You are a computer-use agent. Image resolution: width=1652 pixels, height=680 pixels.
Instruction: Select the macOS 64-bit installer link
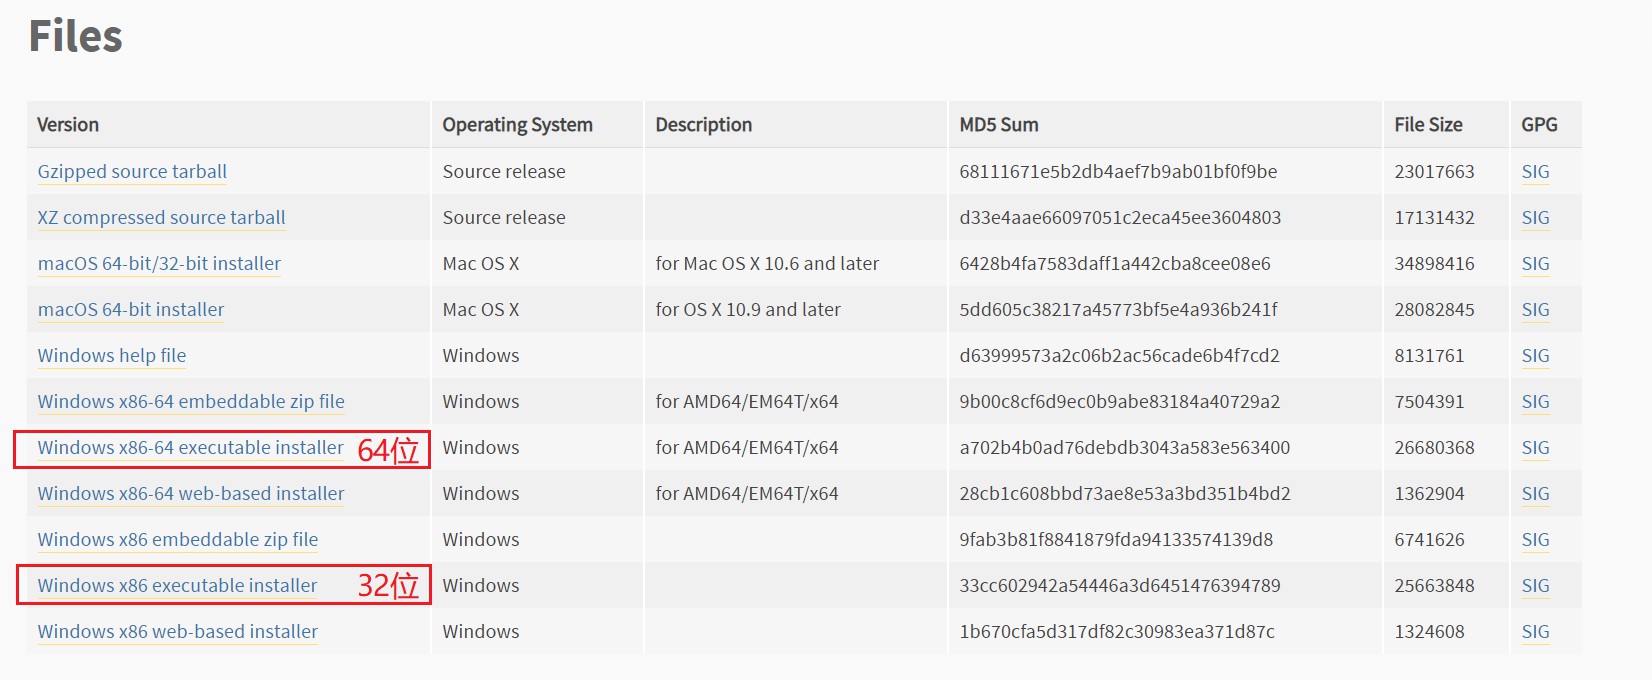[131, 310]
